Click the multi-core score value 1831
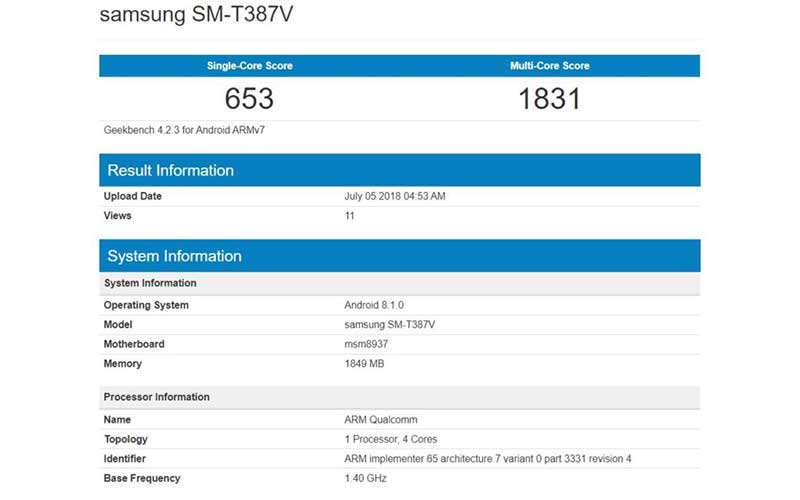800x500 pixels. pos(549,99)
